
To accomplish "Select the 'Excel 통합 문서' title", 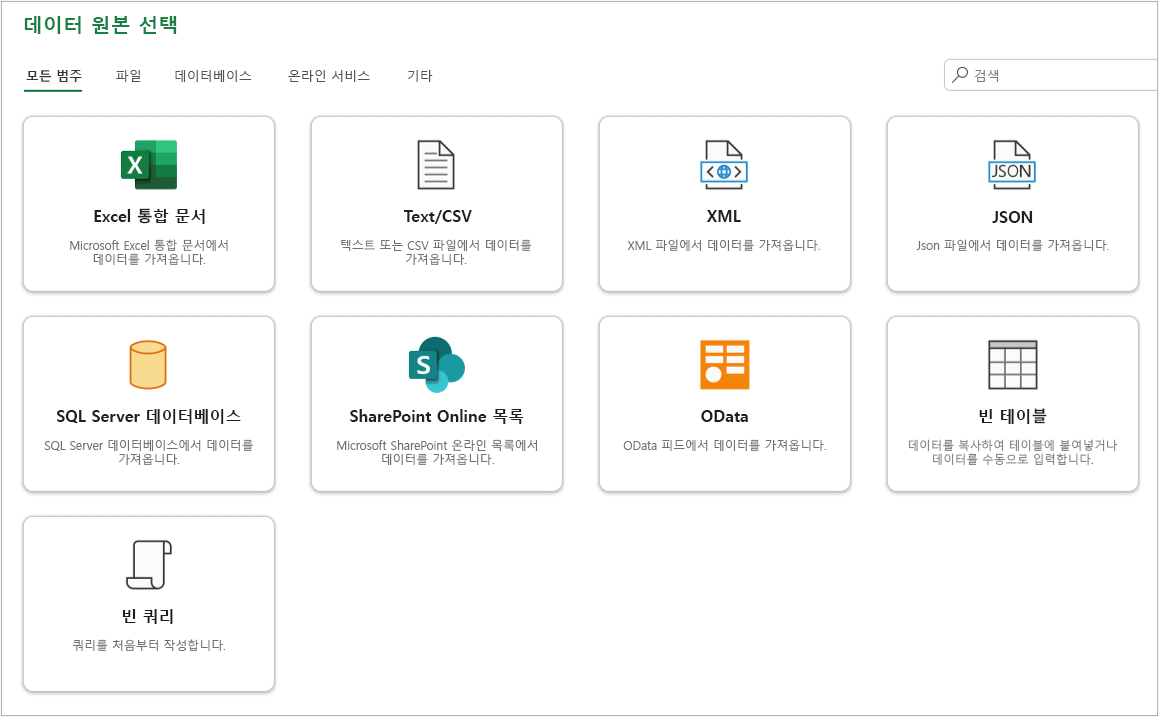I will point(149,216).
